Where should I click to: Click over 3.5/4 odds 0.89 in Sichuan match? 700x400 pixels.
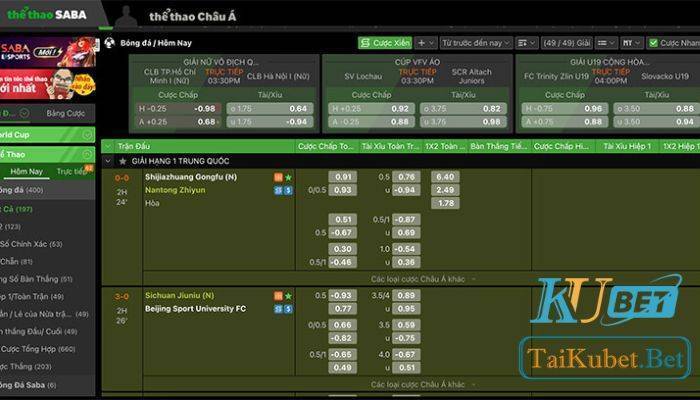click(406, 296)
